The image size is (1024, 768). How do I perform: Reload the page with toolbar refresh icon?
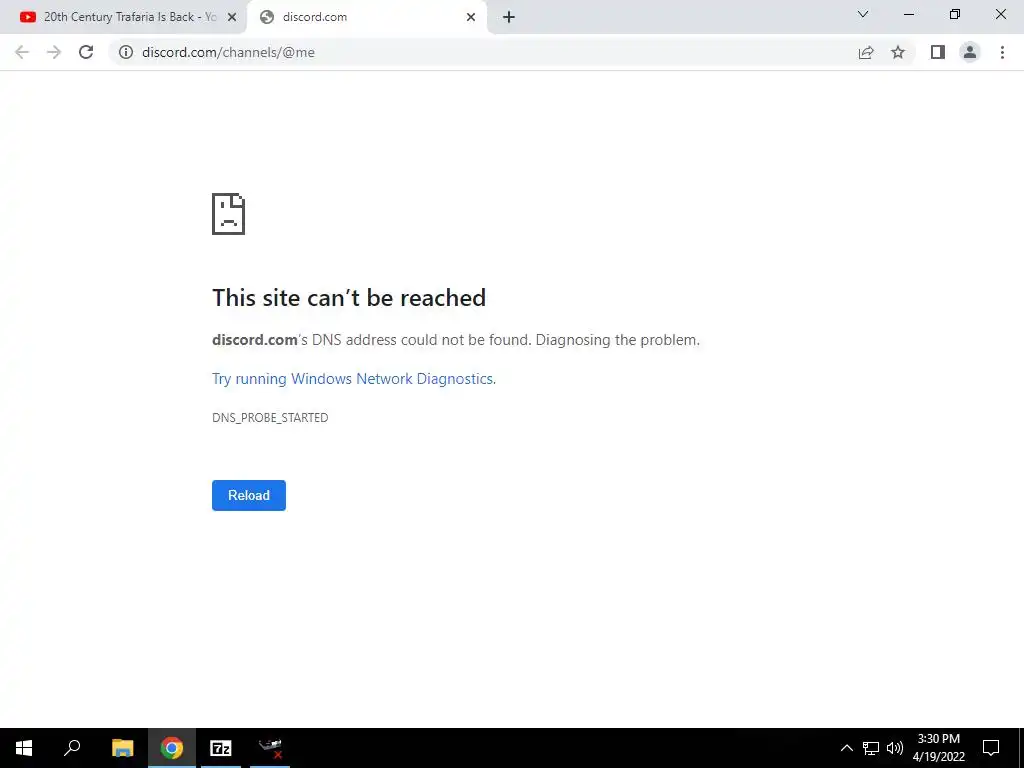(86, 52)
